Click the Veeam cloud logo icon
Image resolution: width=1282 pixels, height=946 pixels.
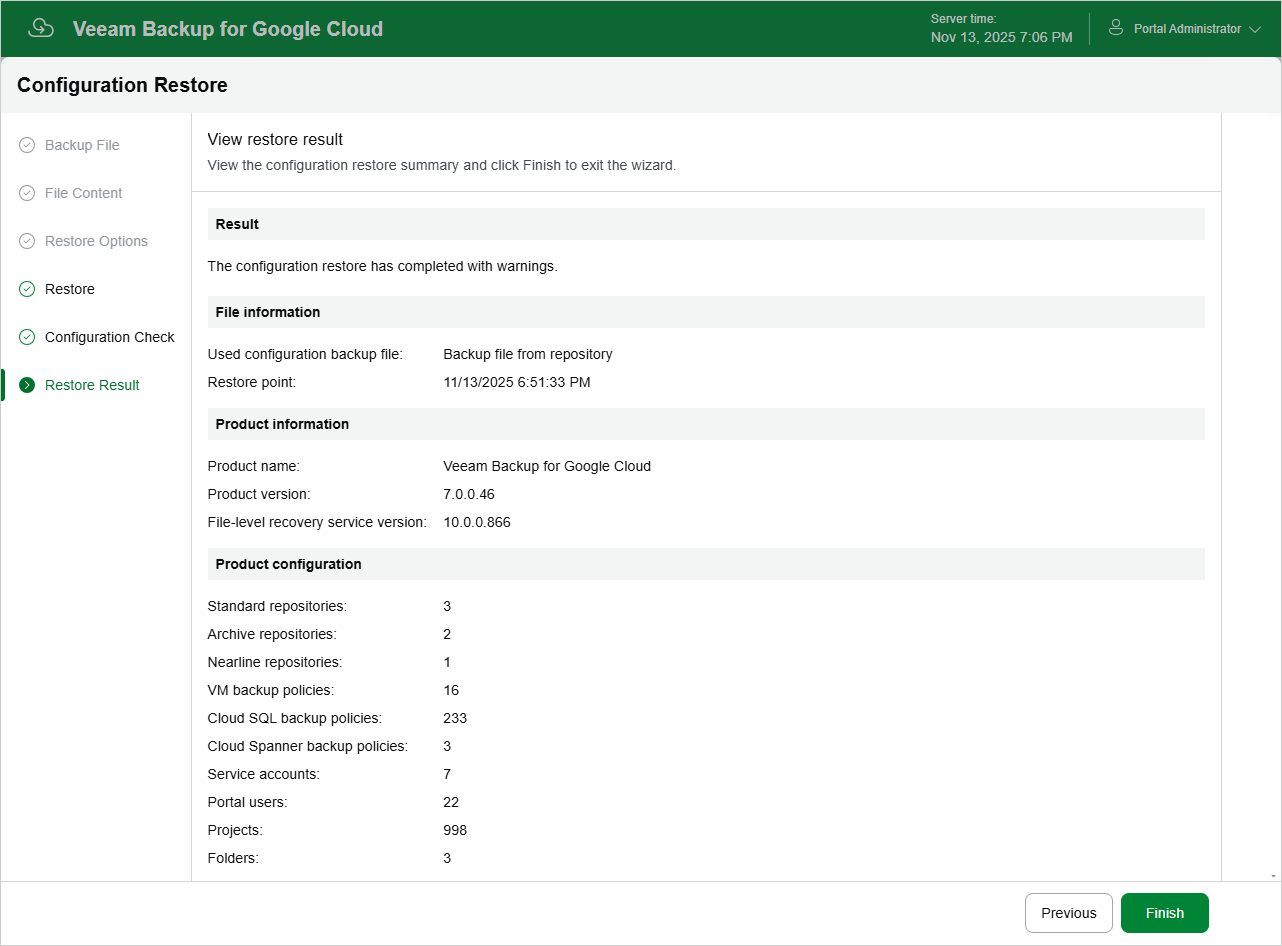coord(41,28)
